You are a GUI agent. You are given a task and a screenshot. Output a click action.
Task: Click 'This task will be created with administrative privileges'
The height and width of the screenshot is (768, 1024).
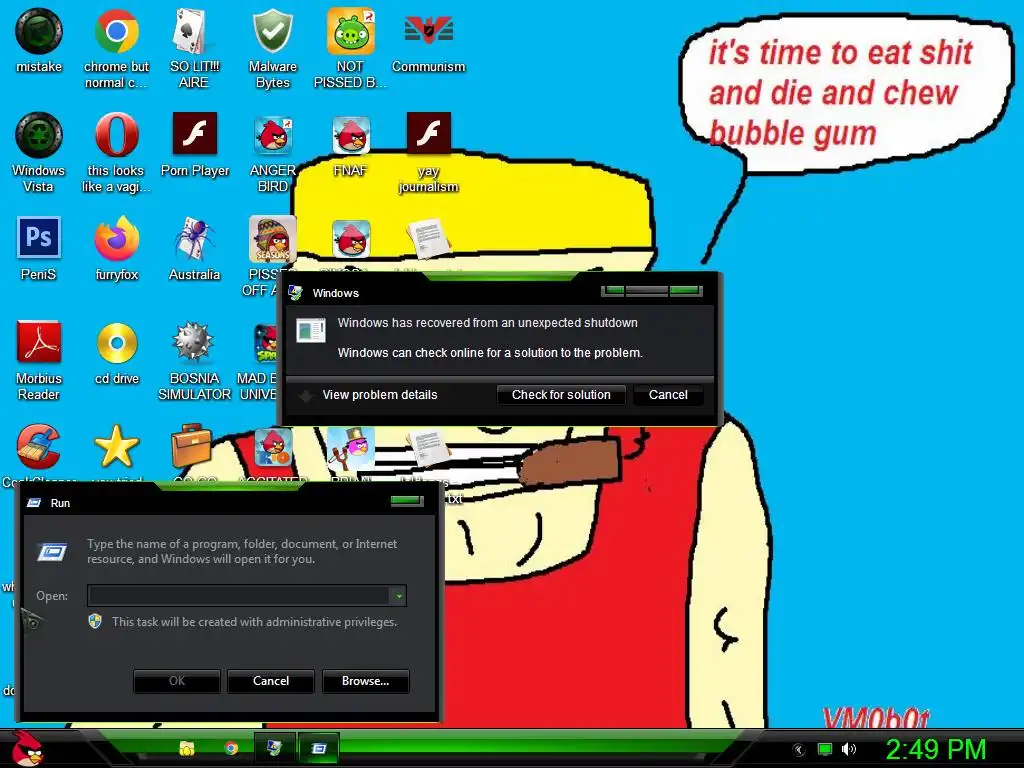[254, 622]
